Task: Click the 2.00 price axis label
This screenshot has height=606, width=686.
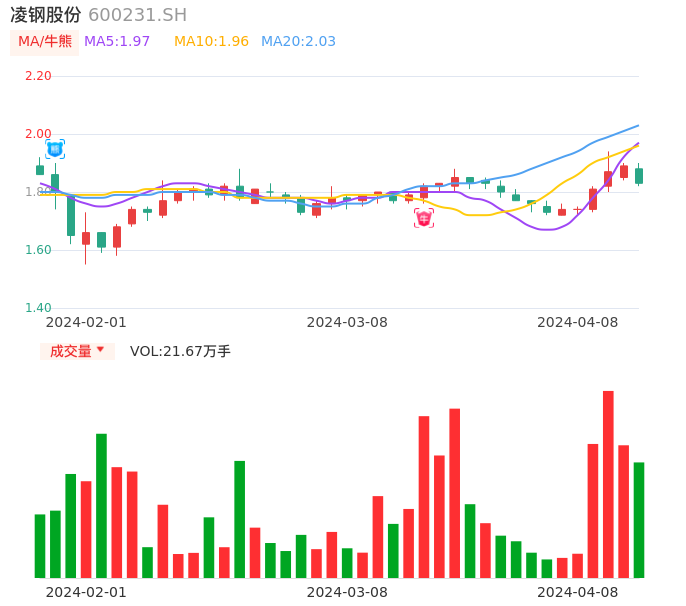Action: (x=38, y=134)
